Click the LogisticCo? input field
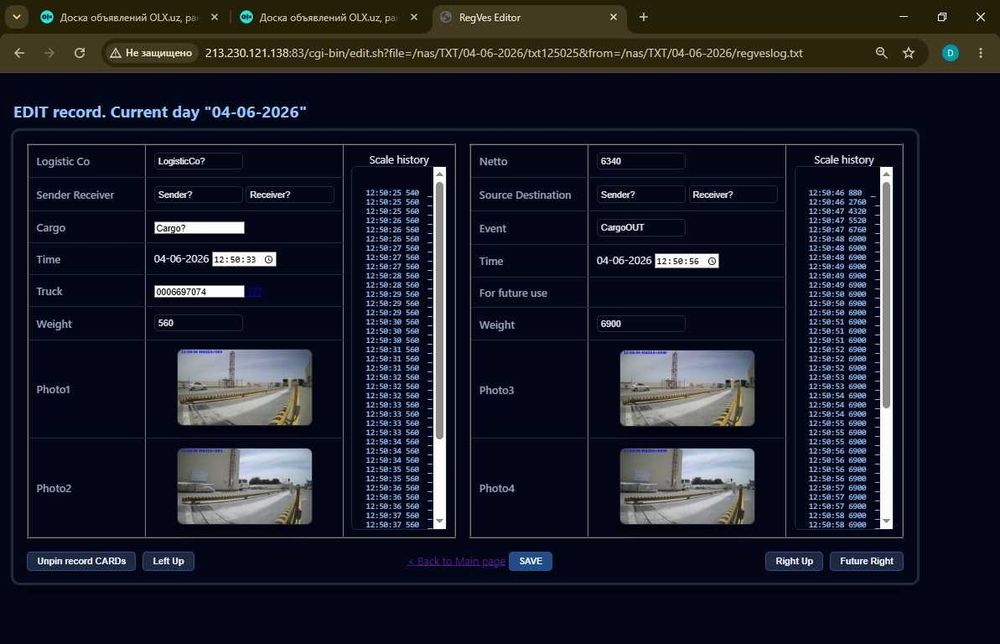 (x=198, y=161)
